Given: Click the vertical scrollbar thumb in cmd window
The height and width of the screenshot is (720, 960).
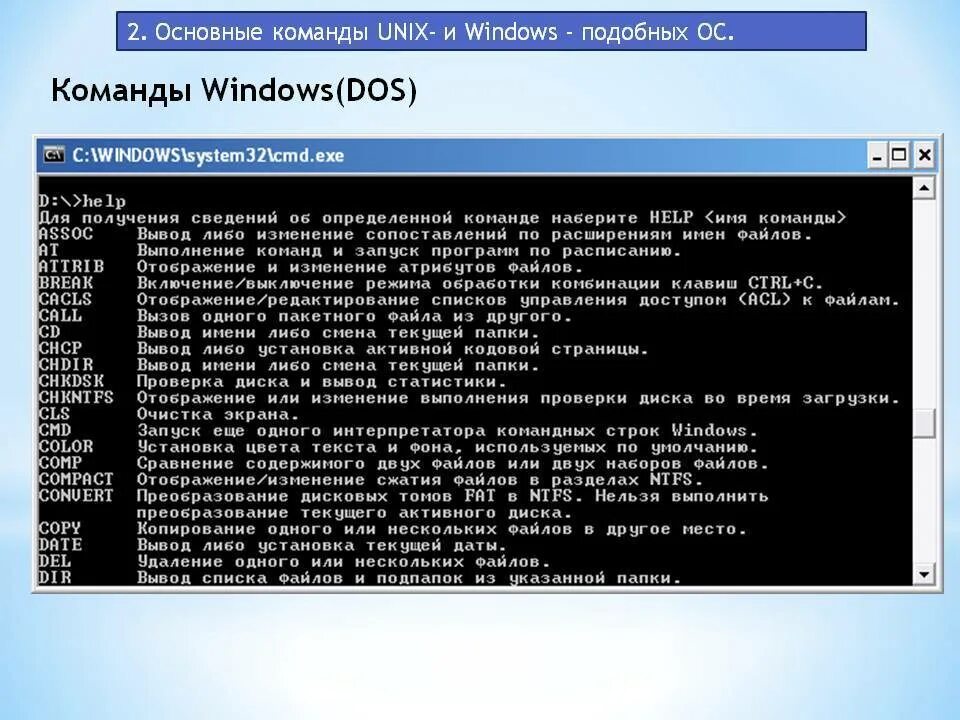Looking at the screenshot, I should (x=924, y=422).
